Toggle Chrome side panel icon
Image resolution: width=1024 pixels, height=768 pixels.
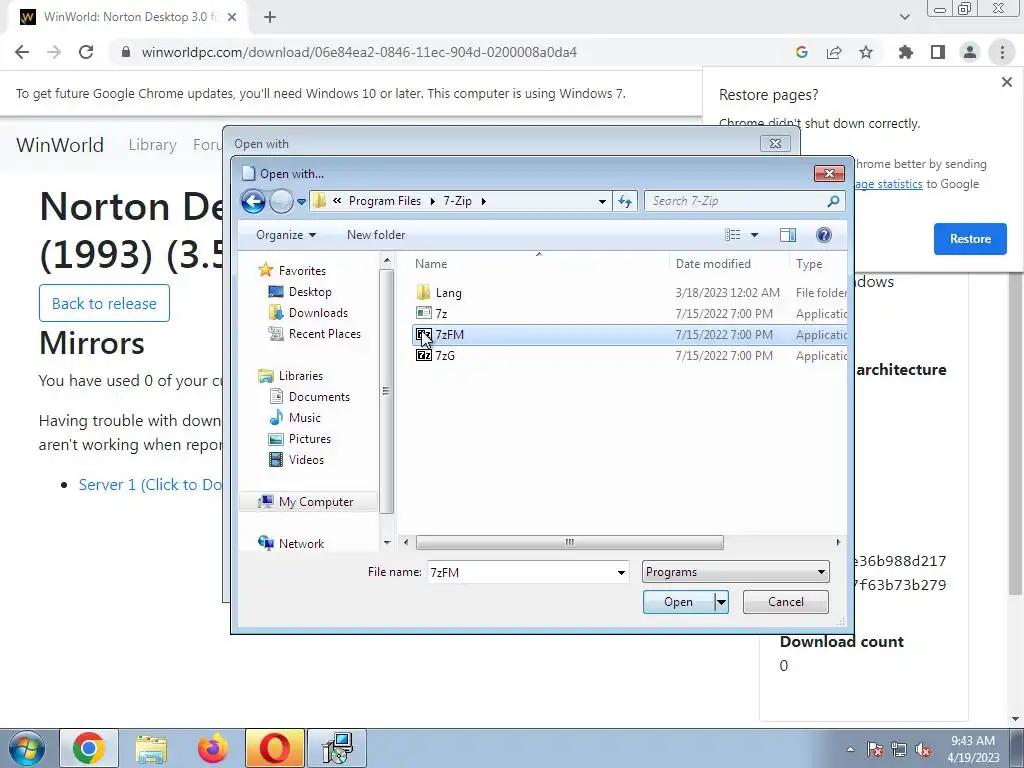(x=938, y=52)
